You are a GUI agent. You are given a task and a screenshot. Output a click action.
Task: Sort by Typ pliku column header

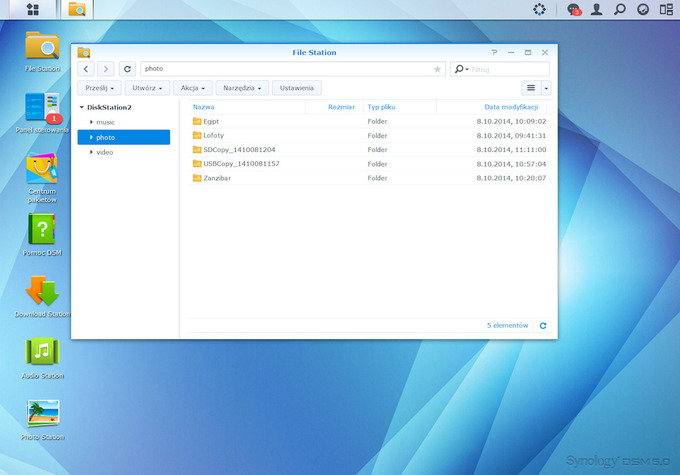381,107
